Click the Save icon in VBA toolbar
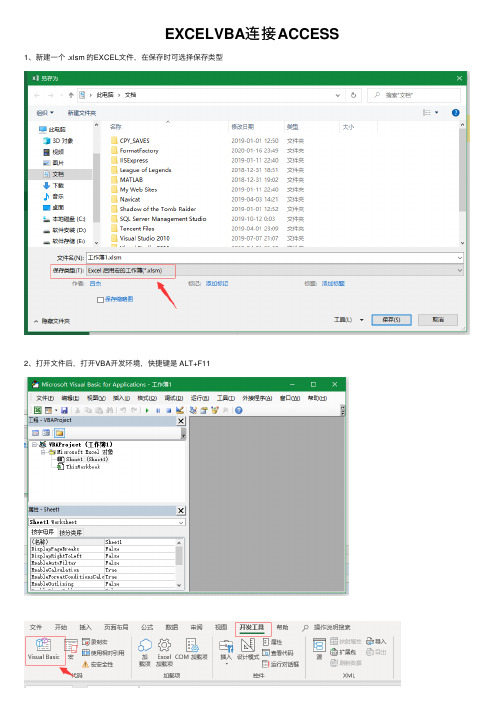This screenshot has height=713, width=504. click(64, 410)
